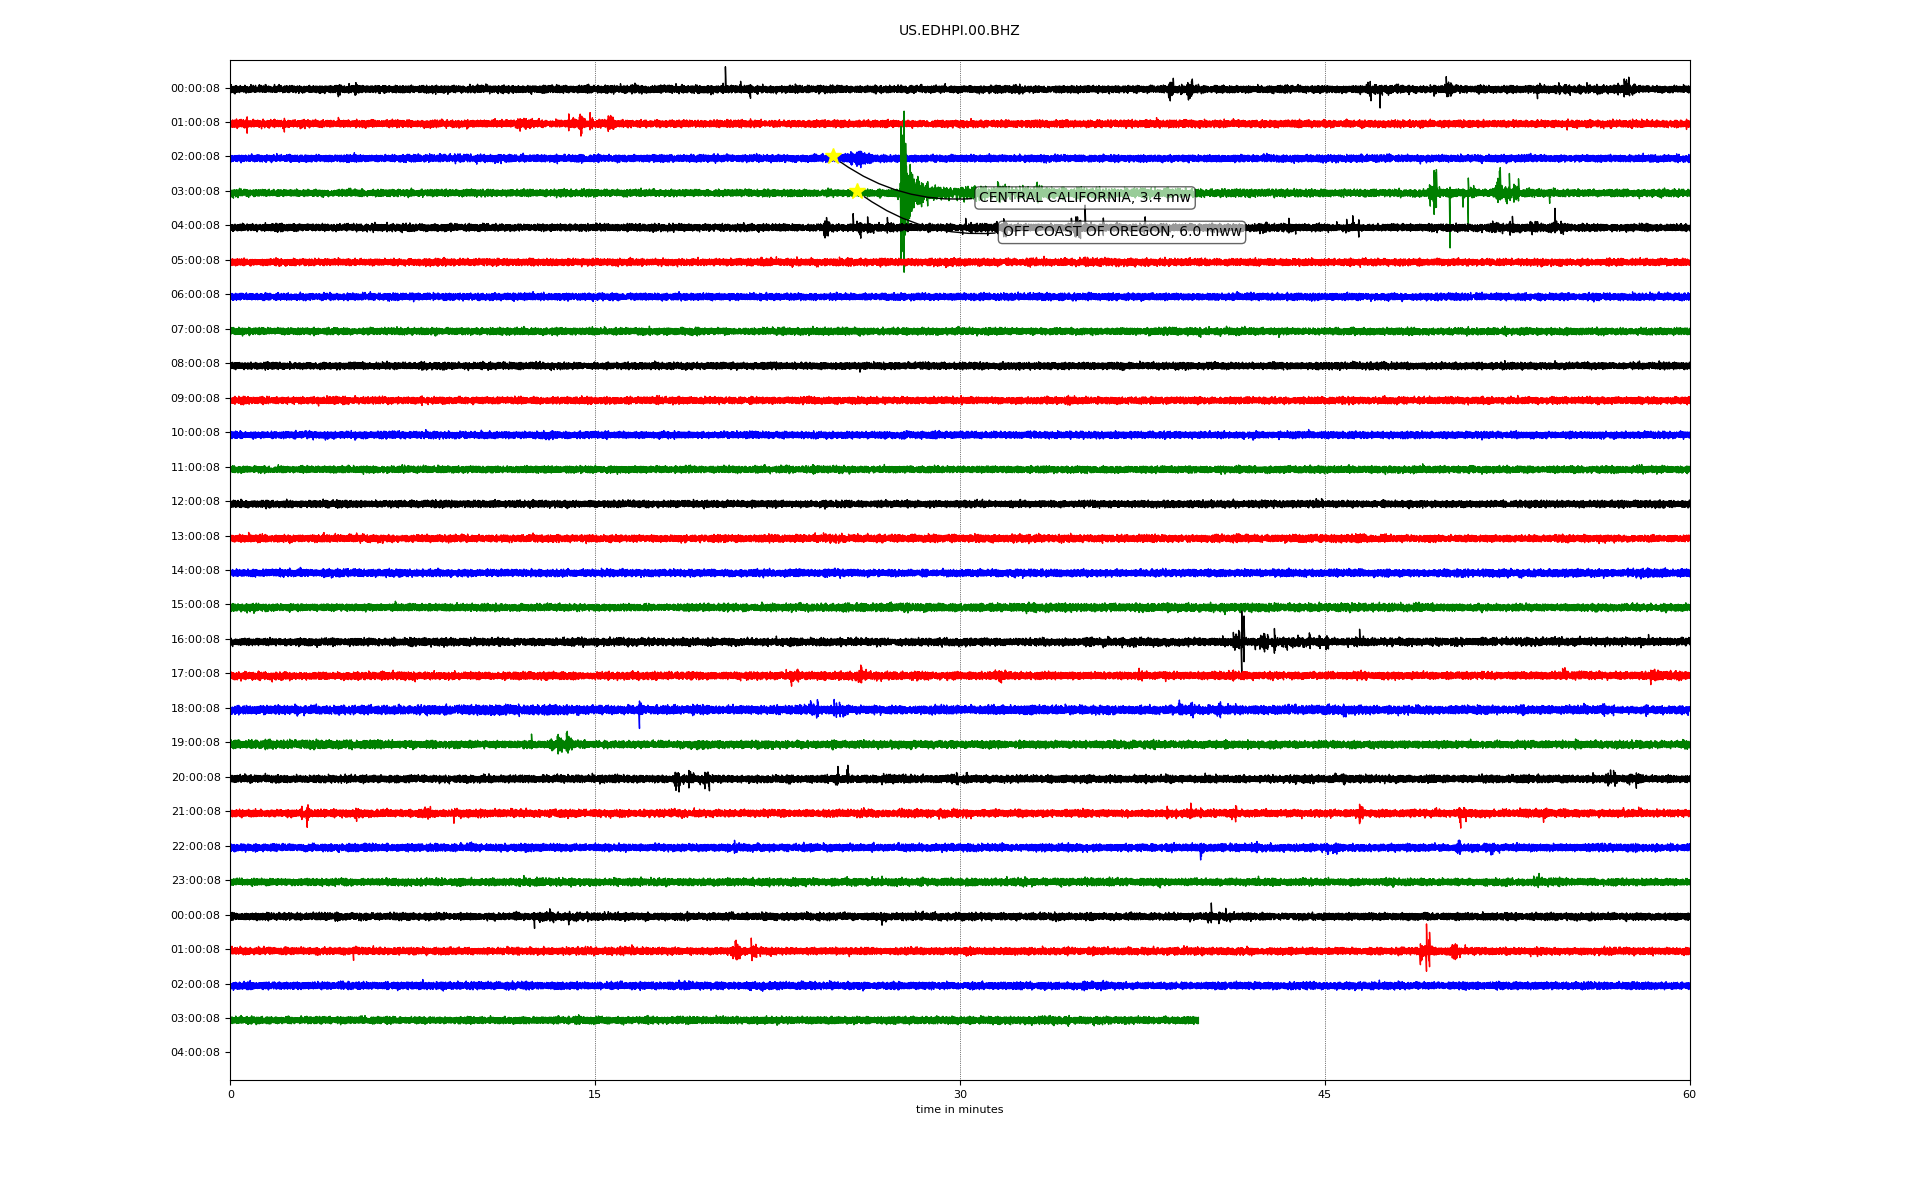The width and height of the screenshot is (1920, 1200).
Task: Click the 23:00:08 time label
Action: [x=195, y=881]
